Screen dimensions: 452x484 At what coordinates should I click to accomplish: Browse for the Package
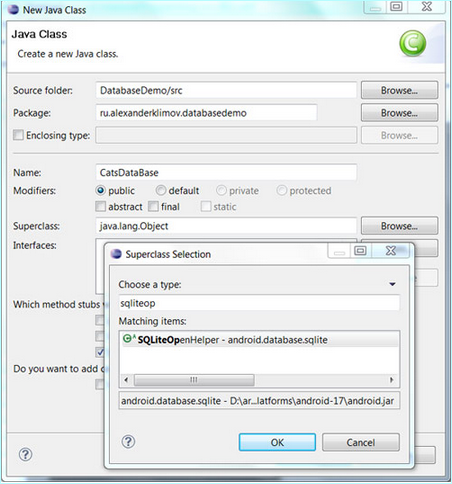pyautogui.click(x=399, y=113)
